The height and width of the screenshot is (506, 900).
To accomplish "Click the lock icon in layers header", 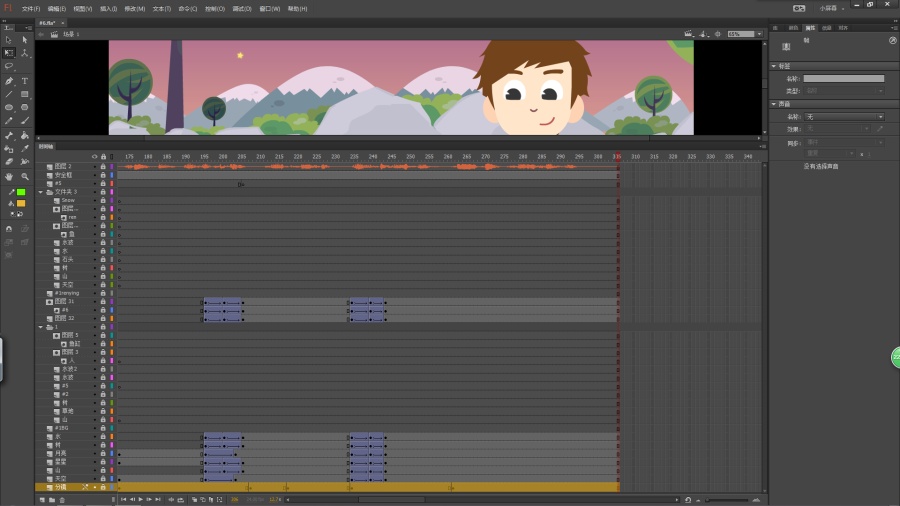I will 103,157.
